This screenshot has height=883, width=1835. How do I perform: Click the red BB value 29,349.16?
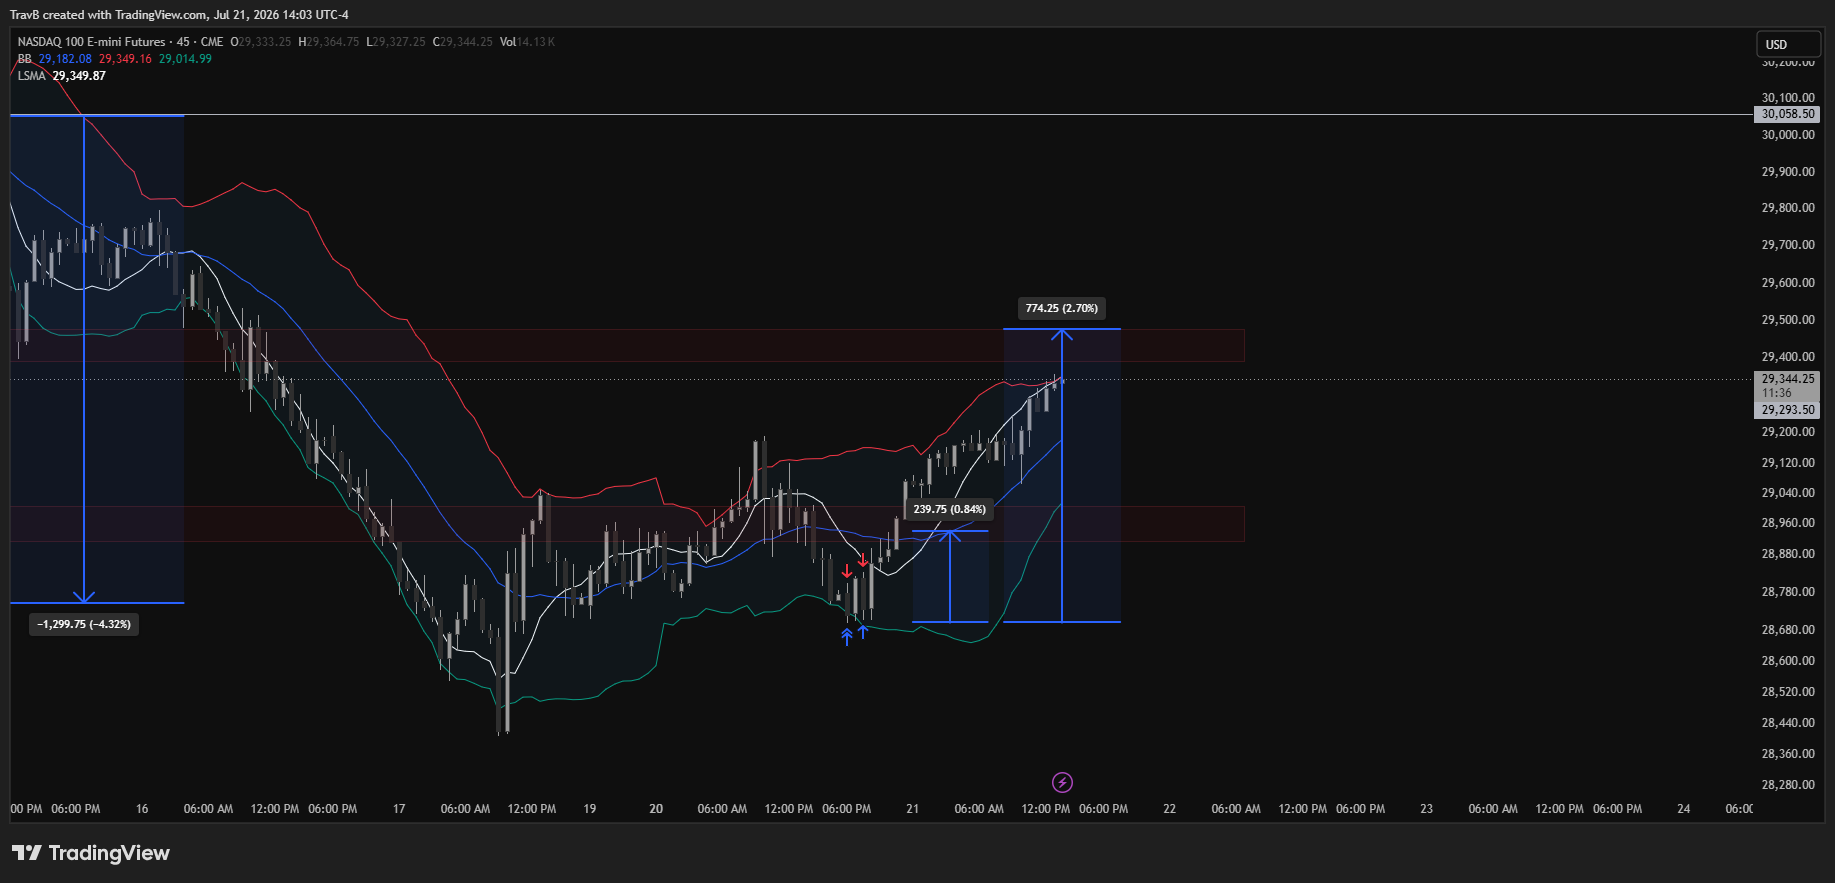(125, 59)
